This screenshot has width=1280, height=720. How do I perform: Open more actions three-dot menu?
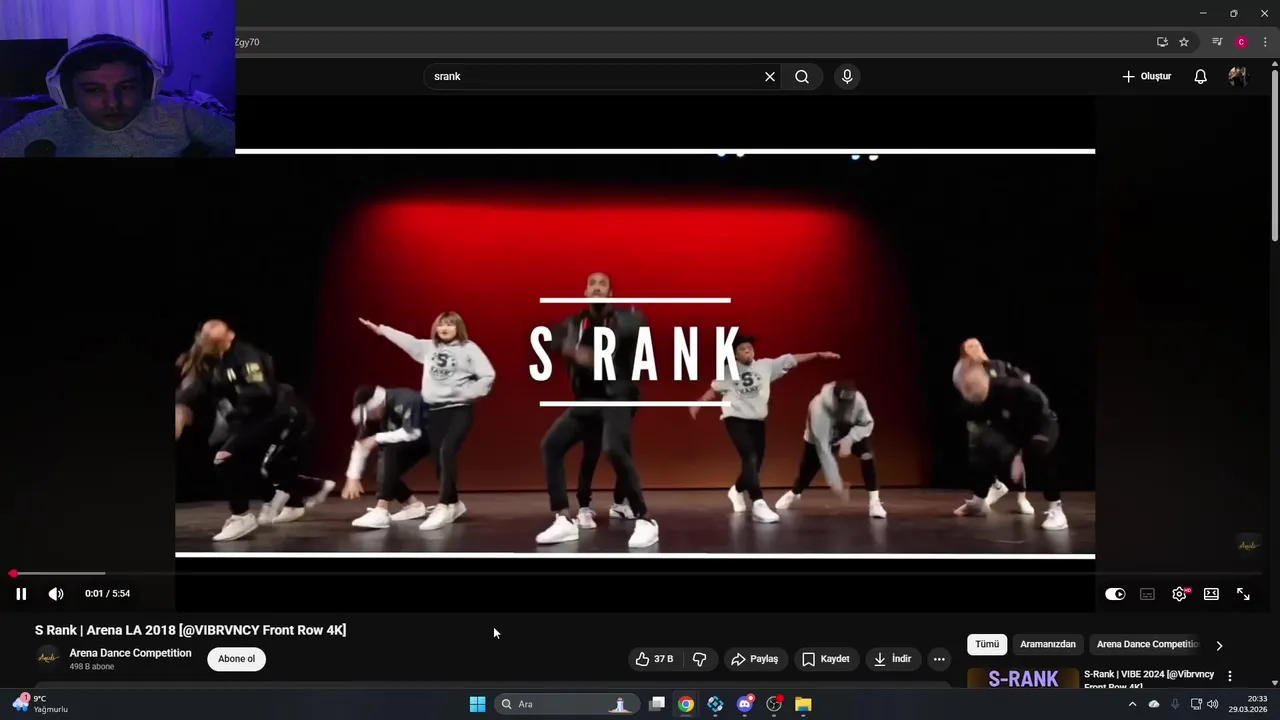pyautogui.click(x=939, y=659)
